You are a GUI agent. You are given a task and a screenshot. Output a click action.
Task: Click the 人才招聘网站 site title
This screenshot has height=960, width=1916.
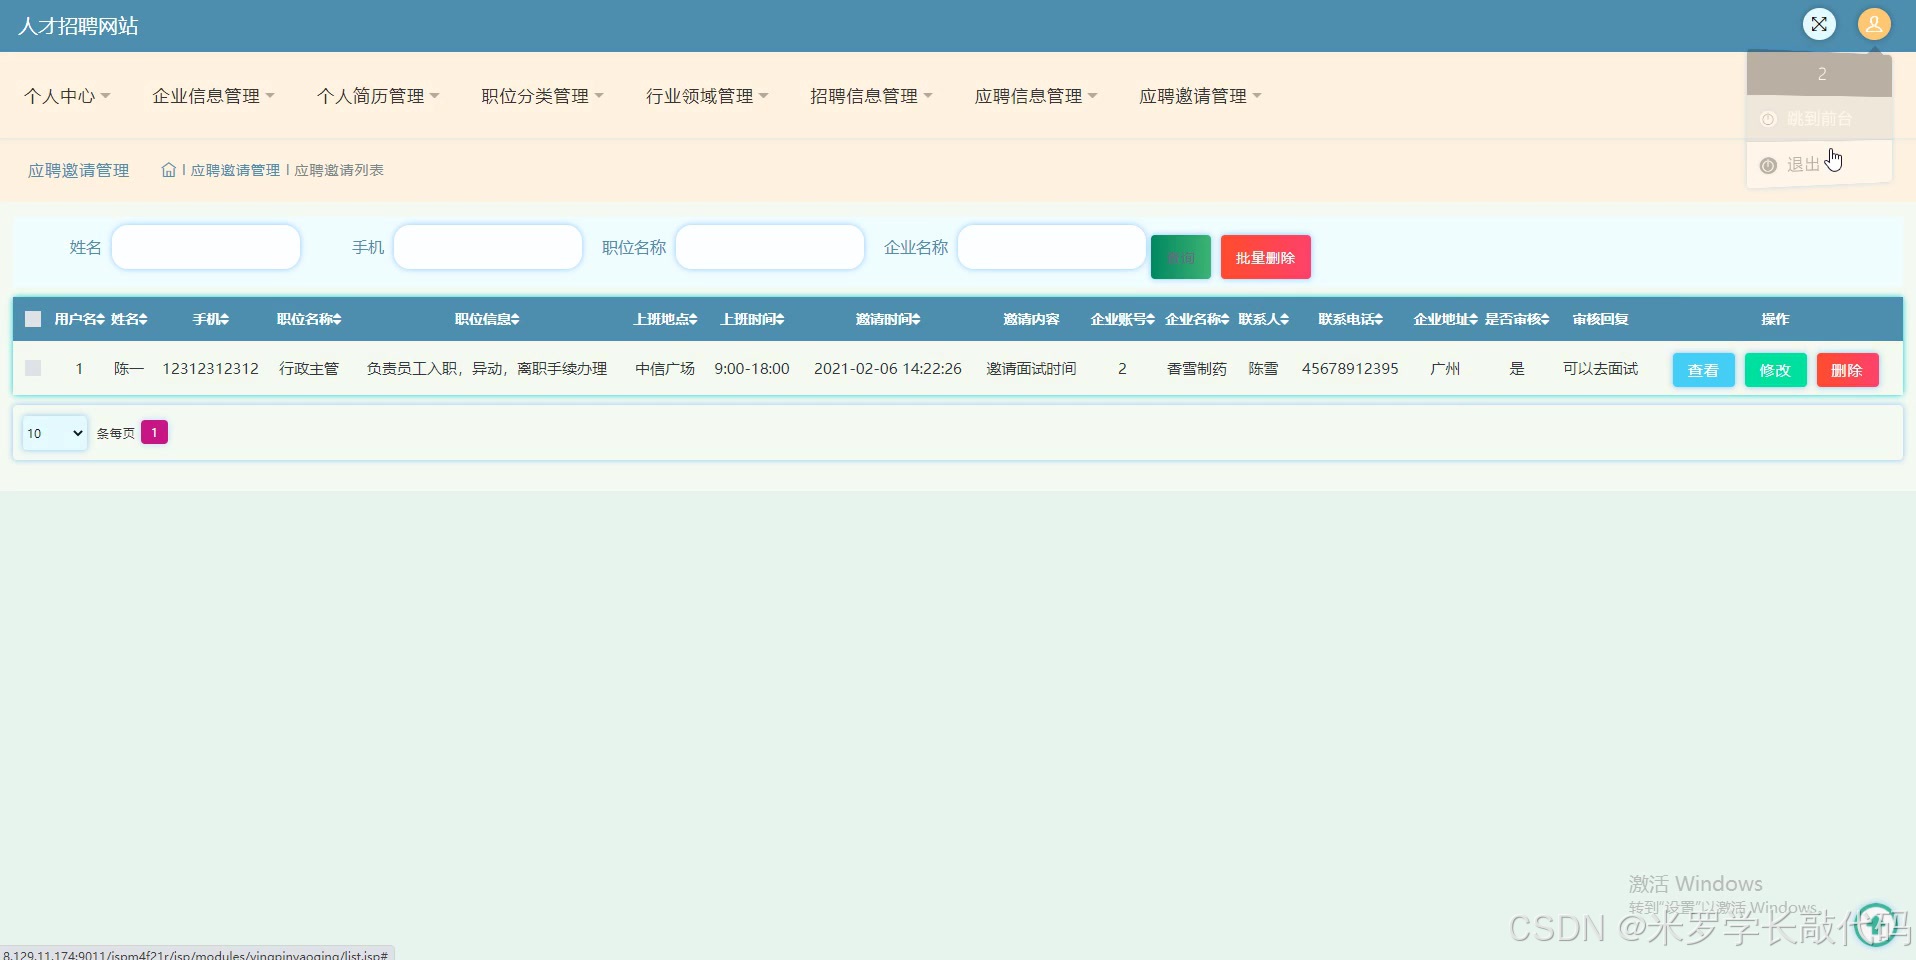(78, 26)
